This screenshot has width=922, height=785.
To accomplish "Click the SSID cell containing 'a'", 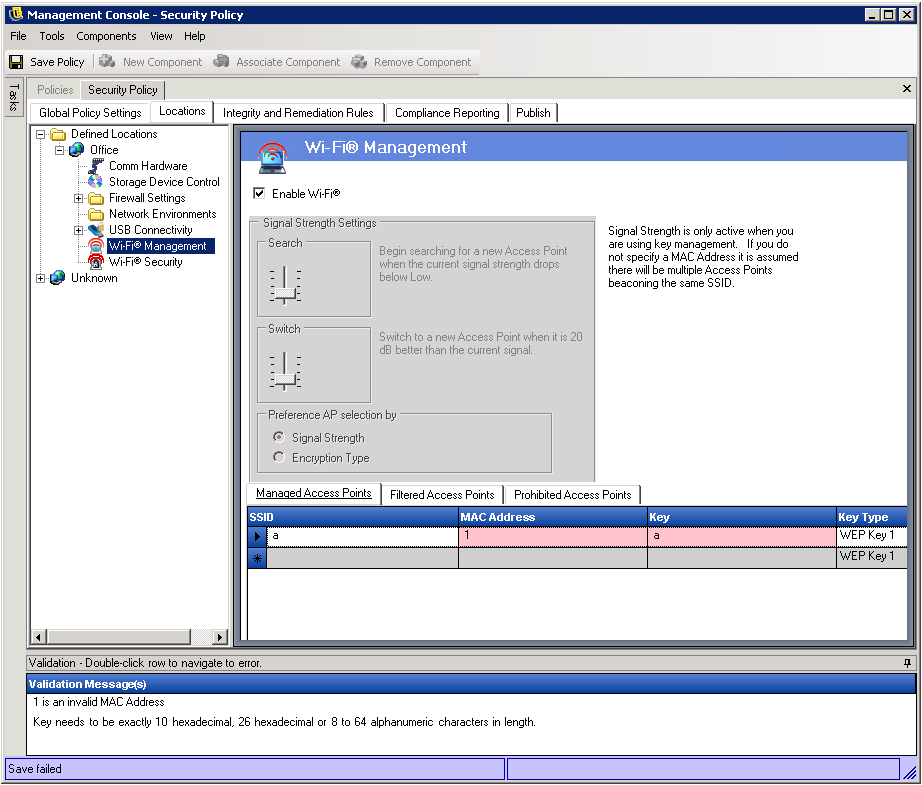I will pos(363,536).
